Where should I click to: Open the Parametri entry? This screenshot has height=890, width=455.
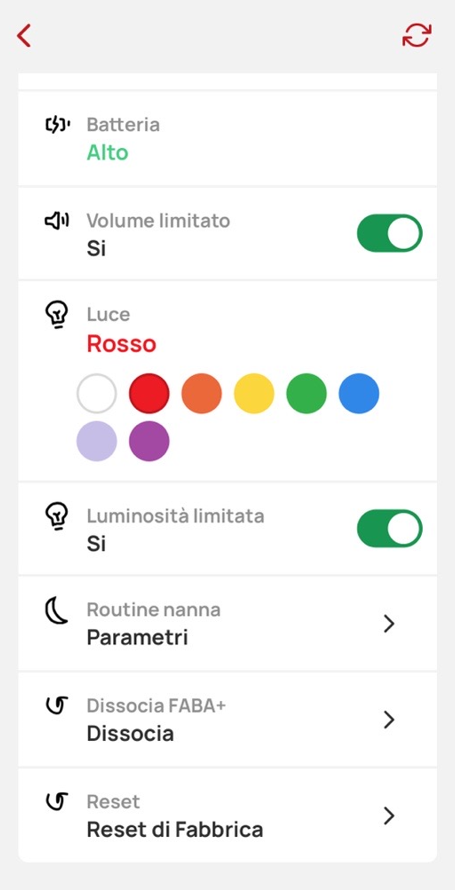coord(137,637)
